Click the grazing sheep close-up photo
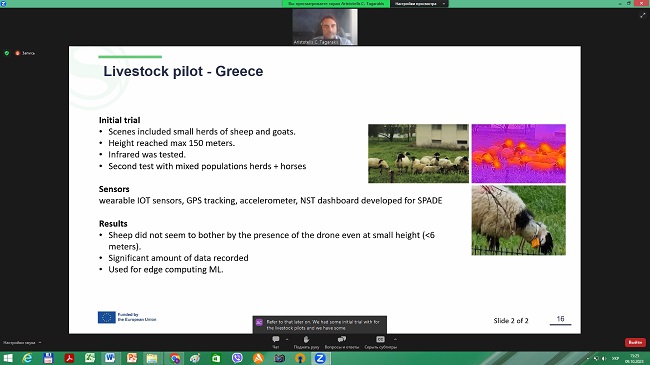 [x=519, y=220]
